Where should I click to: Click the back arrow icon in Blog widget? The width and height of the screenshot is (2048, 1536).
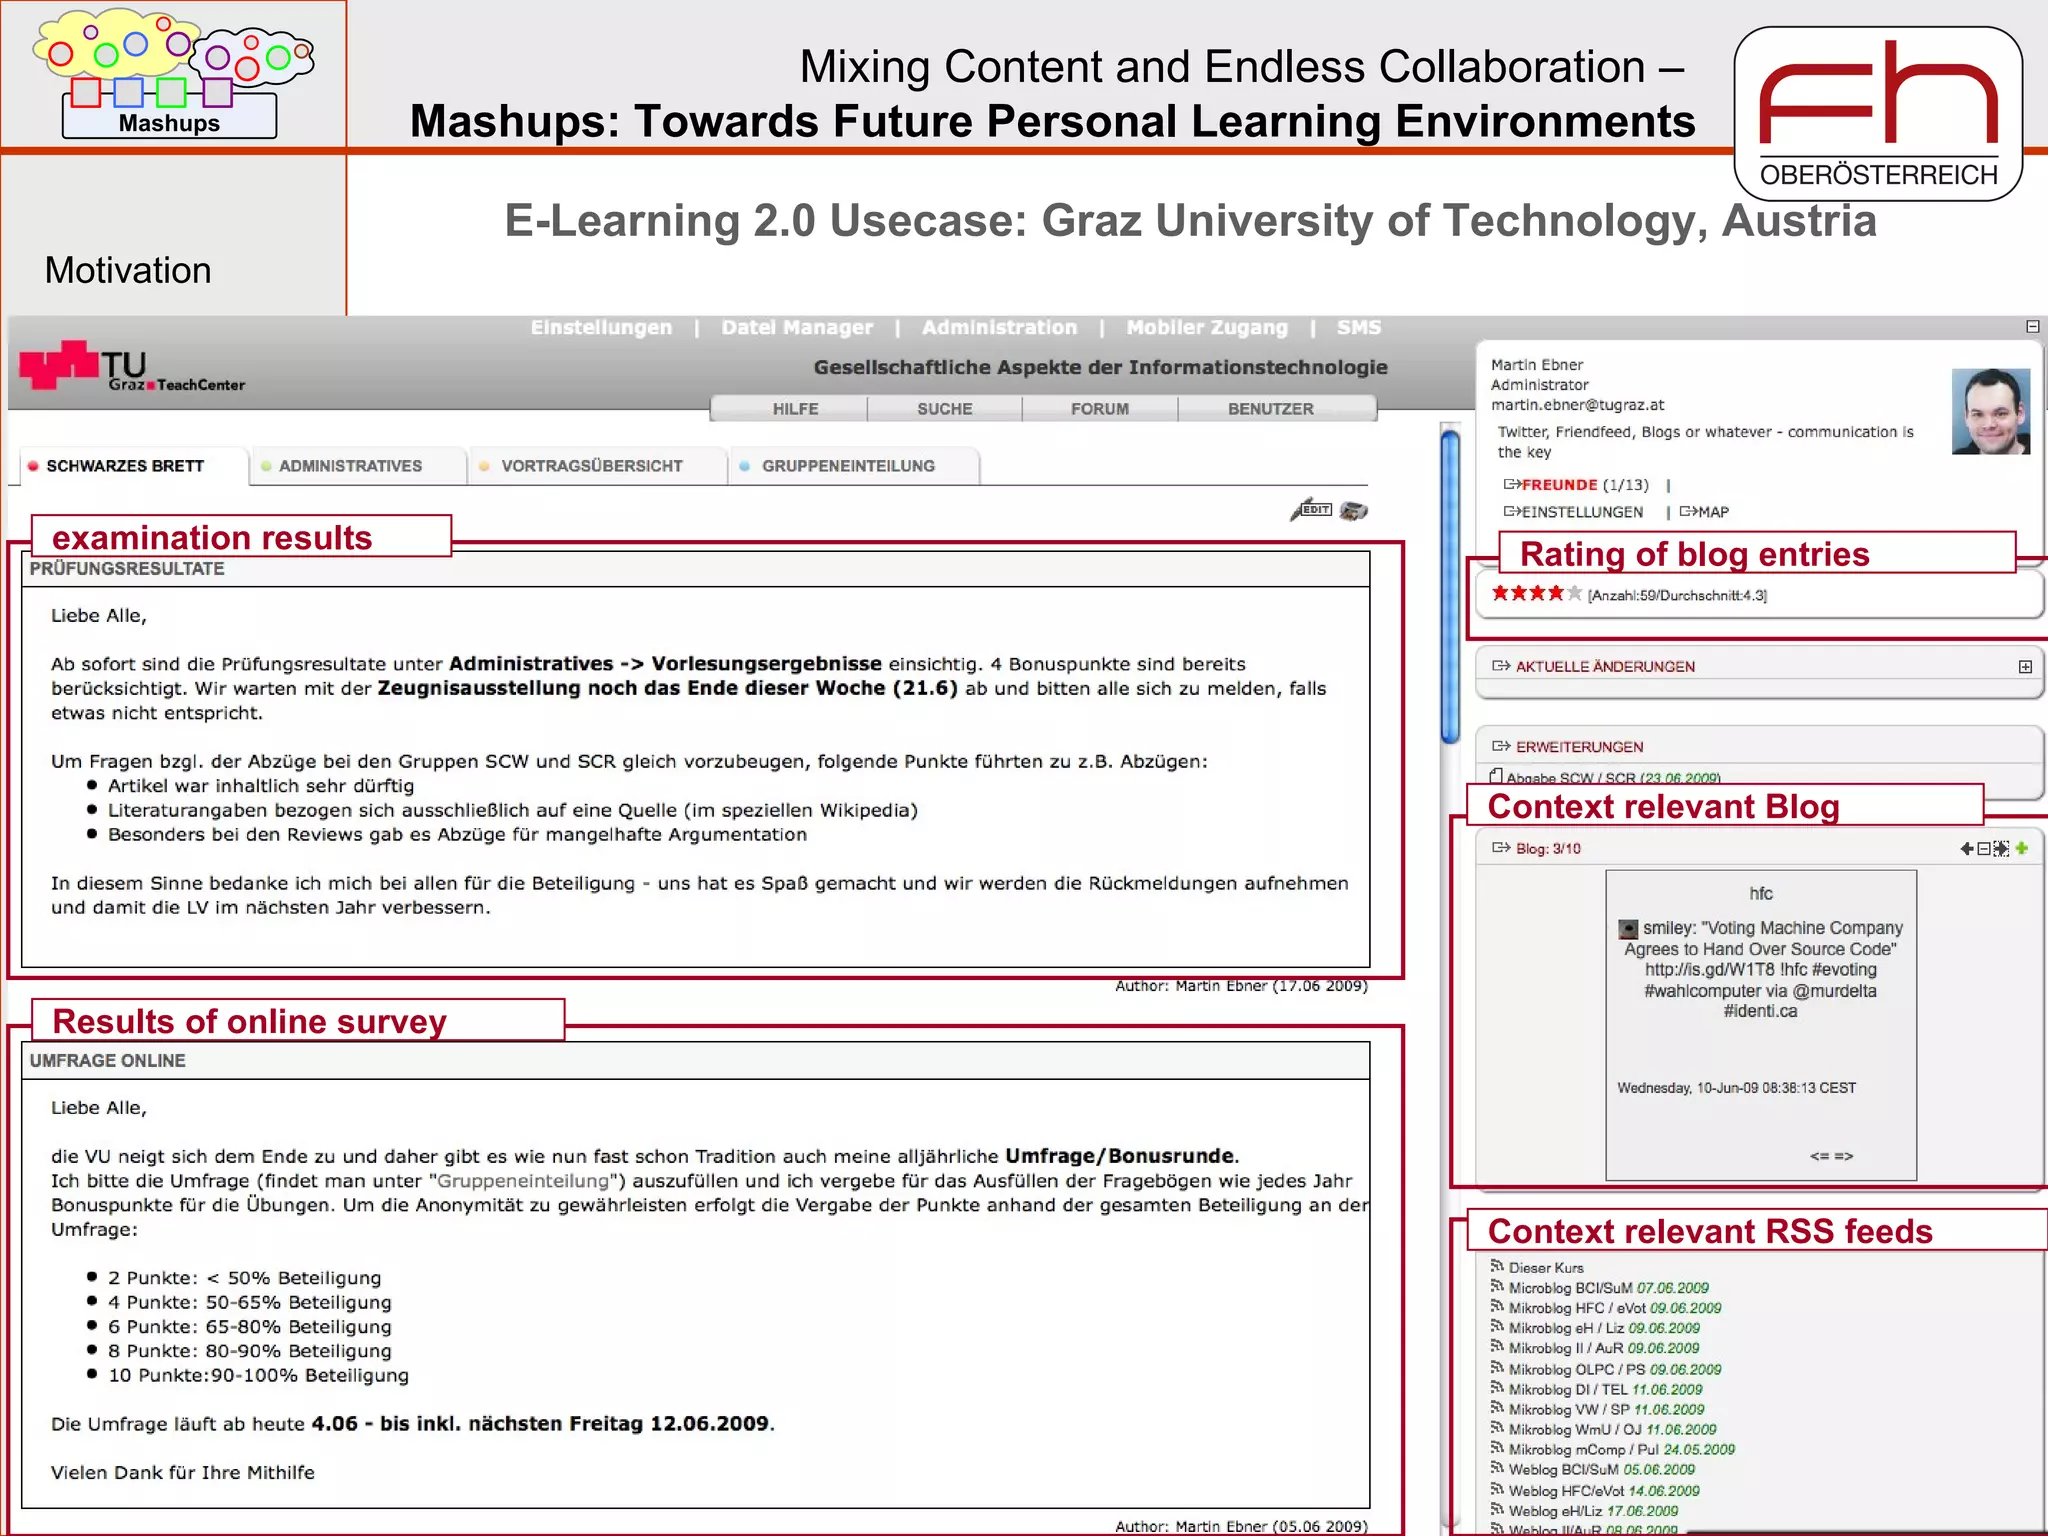pyautogui.click(x=1967, y=849)
